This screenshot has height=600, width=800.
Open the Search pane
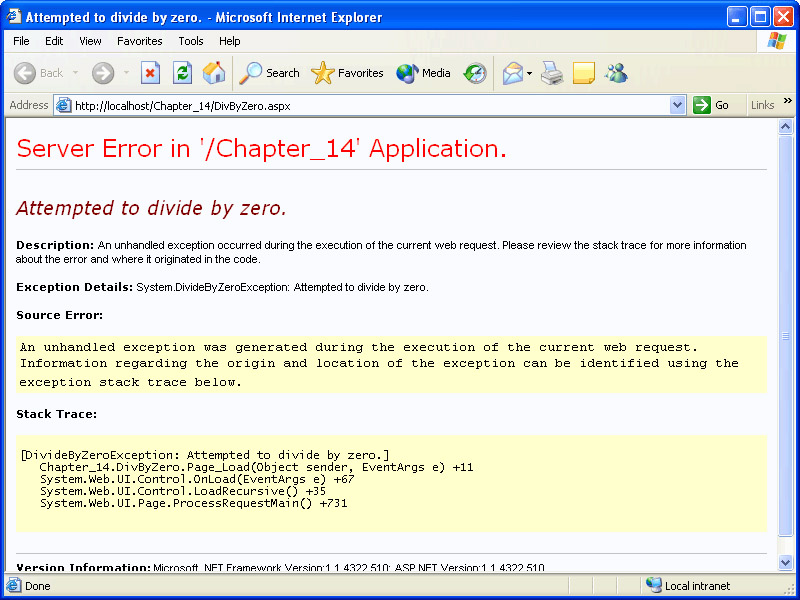(270, 73)
